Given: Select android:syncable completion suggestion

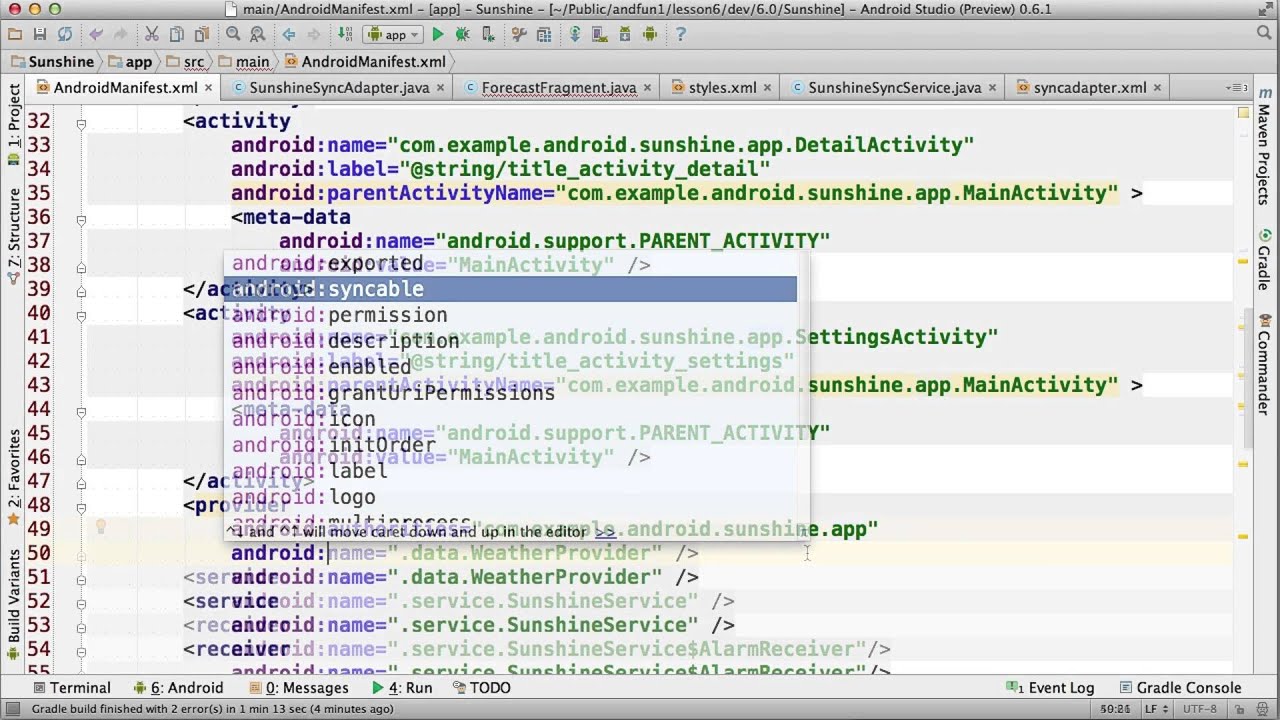Looking at the screenshot, I should coord(510,289).
